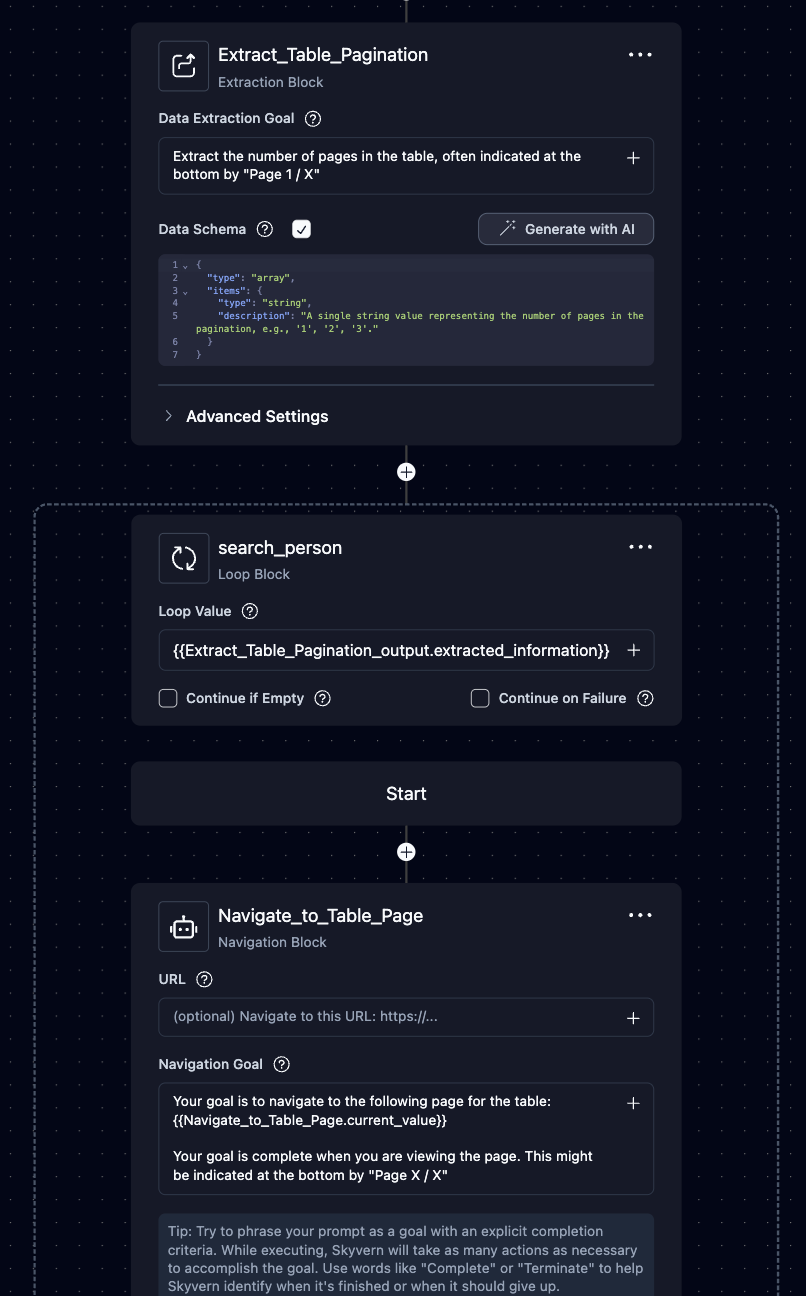Expand the Data Extraction Goal plus icon
This screenshot has height=1296, width=806.
pyautogui.click(x=633, y=158)
